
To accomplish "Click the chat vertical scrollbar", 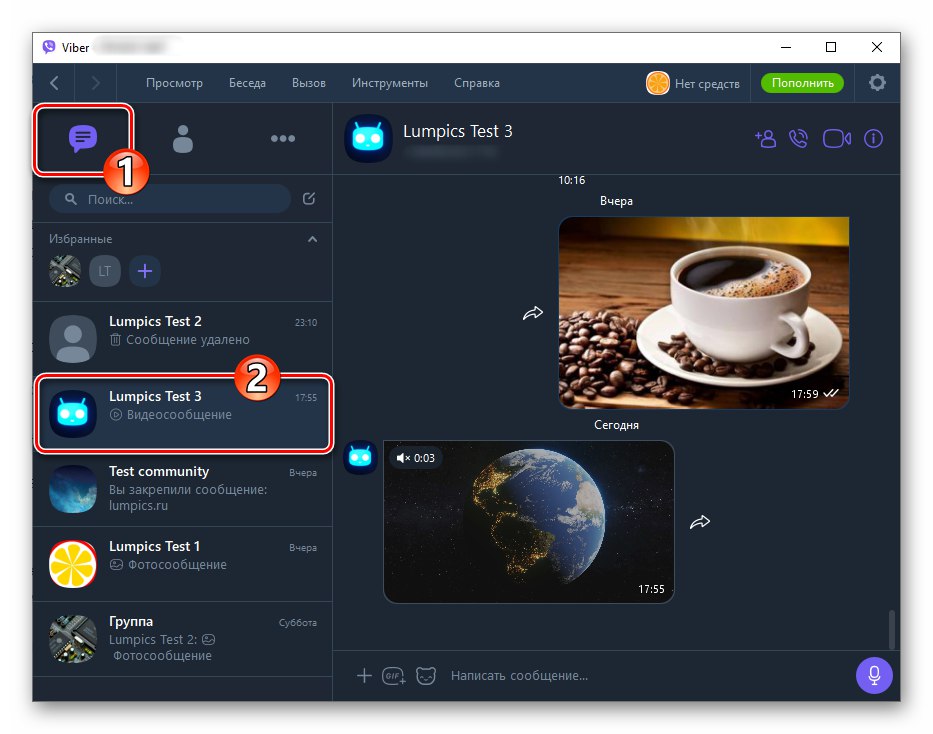I will coord(891,629).
